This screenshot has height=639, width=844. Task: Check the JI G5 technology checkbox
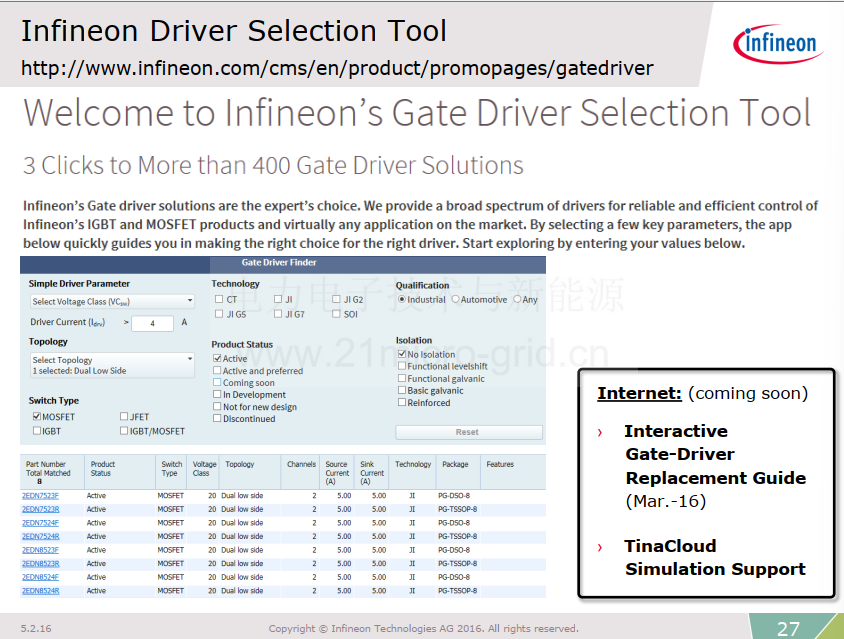point(219,314)
